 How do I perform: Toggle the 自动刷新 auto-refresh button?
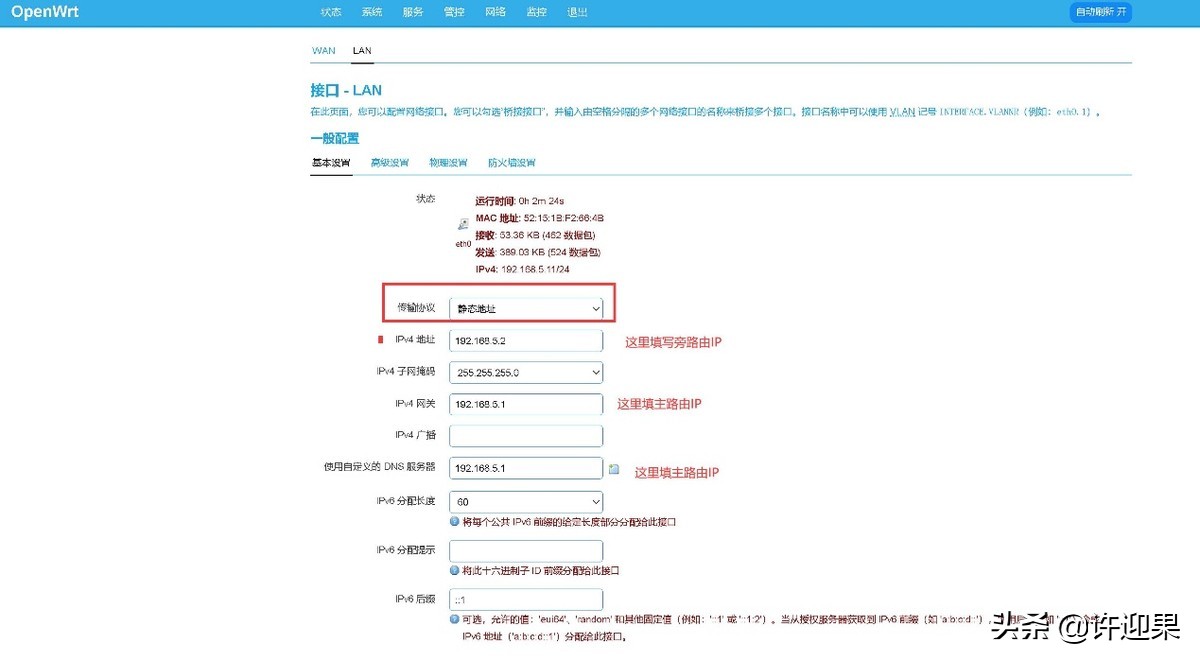1099,12
